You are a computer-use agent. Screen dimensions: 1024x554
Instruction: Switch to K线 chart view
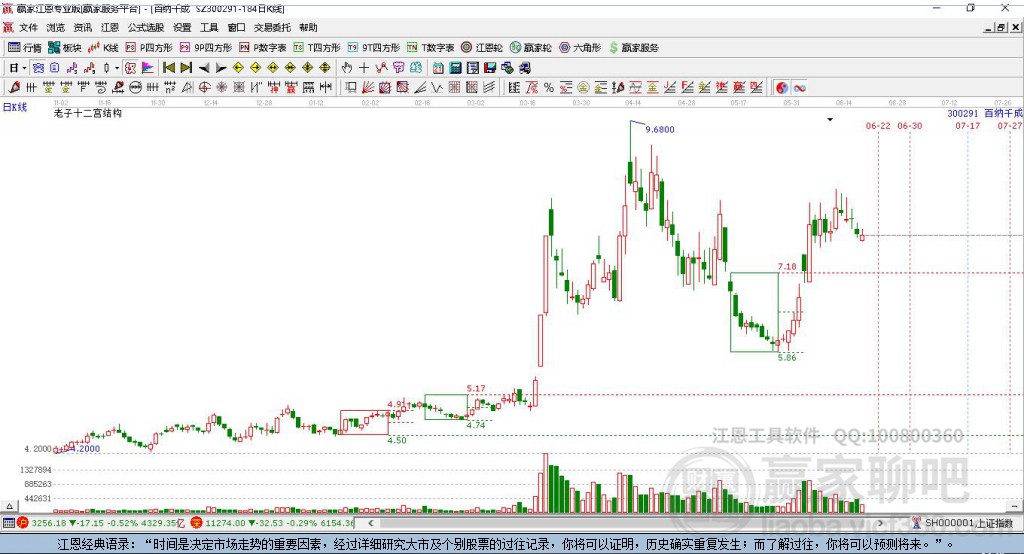click(103, 48)
